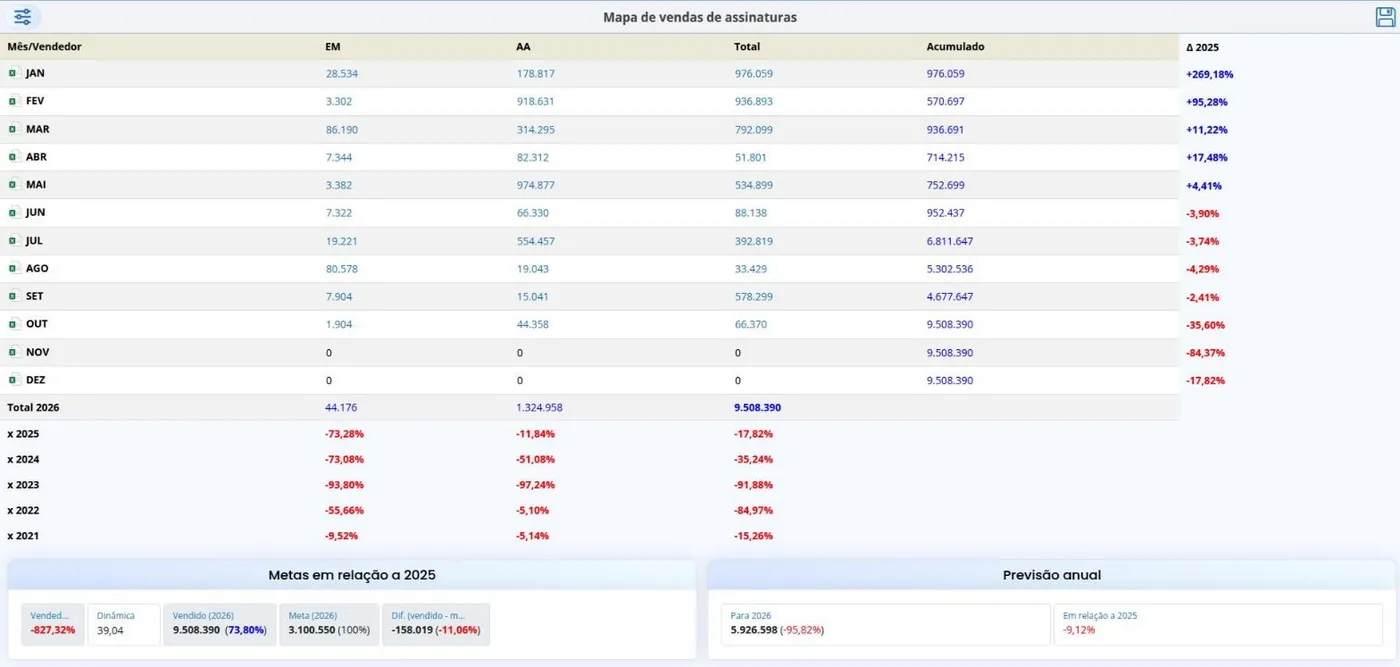Open the JUL Acumulado value 6.811.647

click(950, 241)
